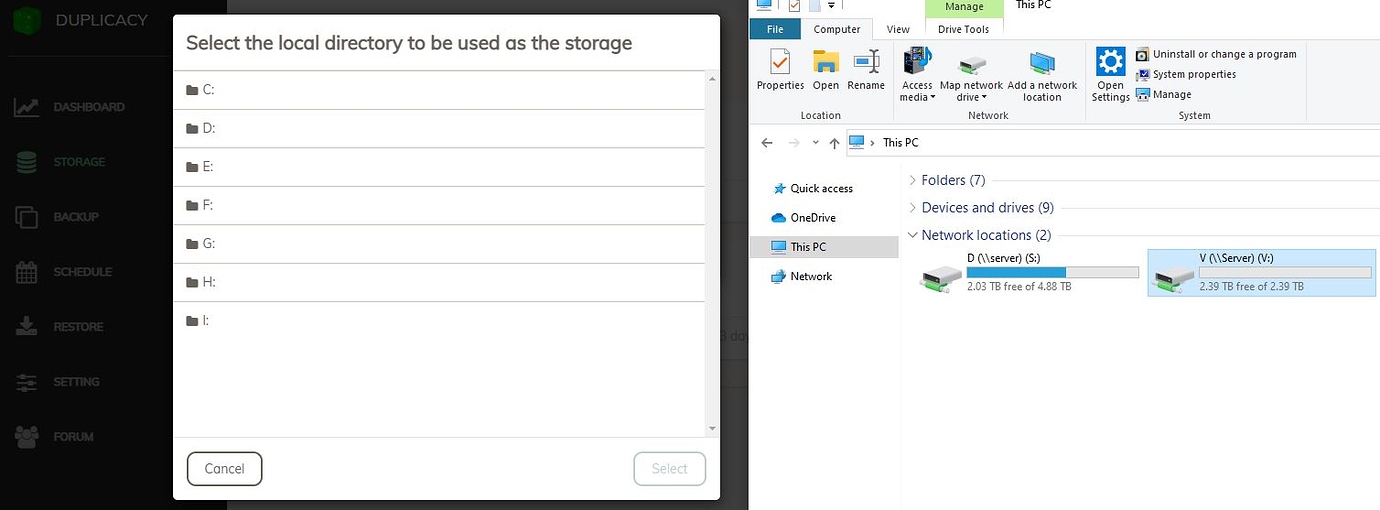Switch to the Drive Tools tab
The height and width of the screenshot is (510, 1380).
pos(964,29)
